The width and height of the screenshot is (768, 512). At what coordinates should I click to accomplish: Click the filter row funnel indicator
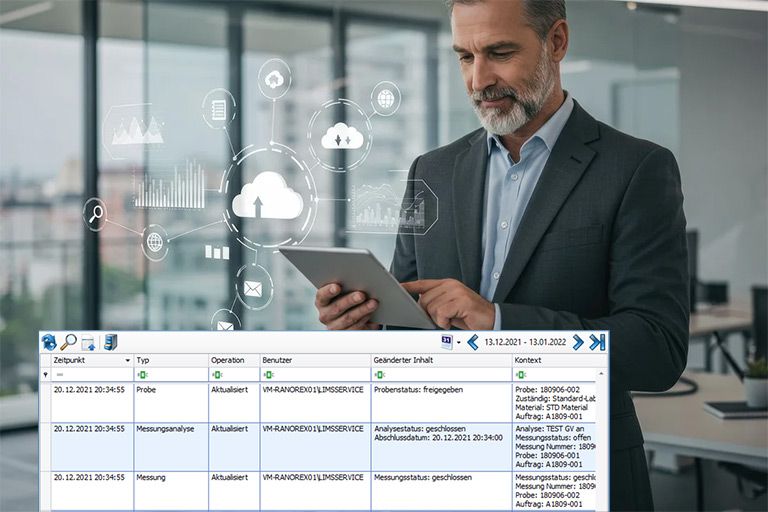[45, 375]
